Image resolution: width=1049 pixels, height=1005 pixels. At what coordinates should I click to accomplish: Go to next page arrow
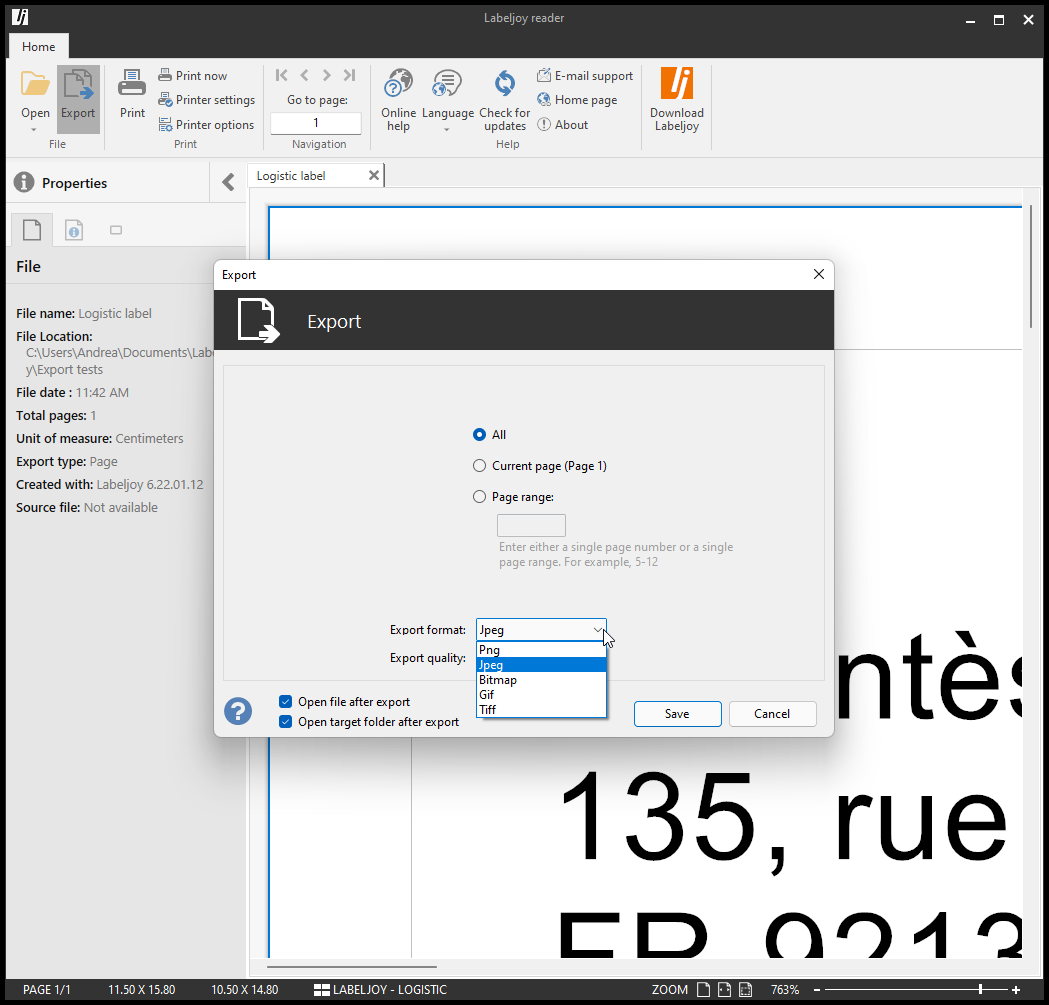[326, 75]
